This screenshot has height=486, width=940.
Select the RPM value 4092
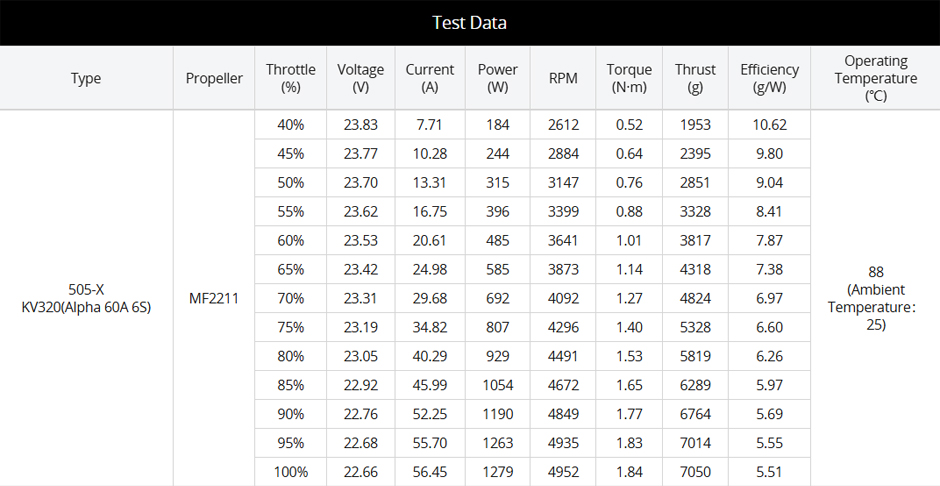coord(563,298)
